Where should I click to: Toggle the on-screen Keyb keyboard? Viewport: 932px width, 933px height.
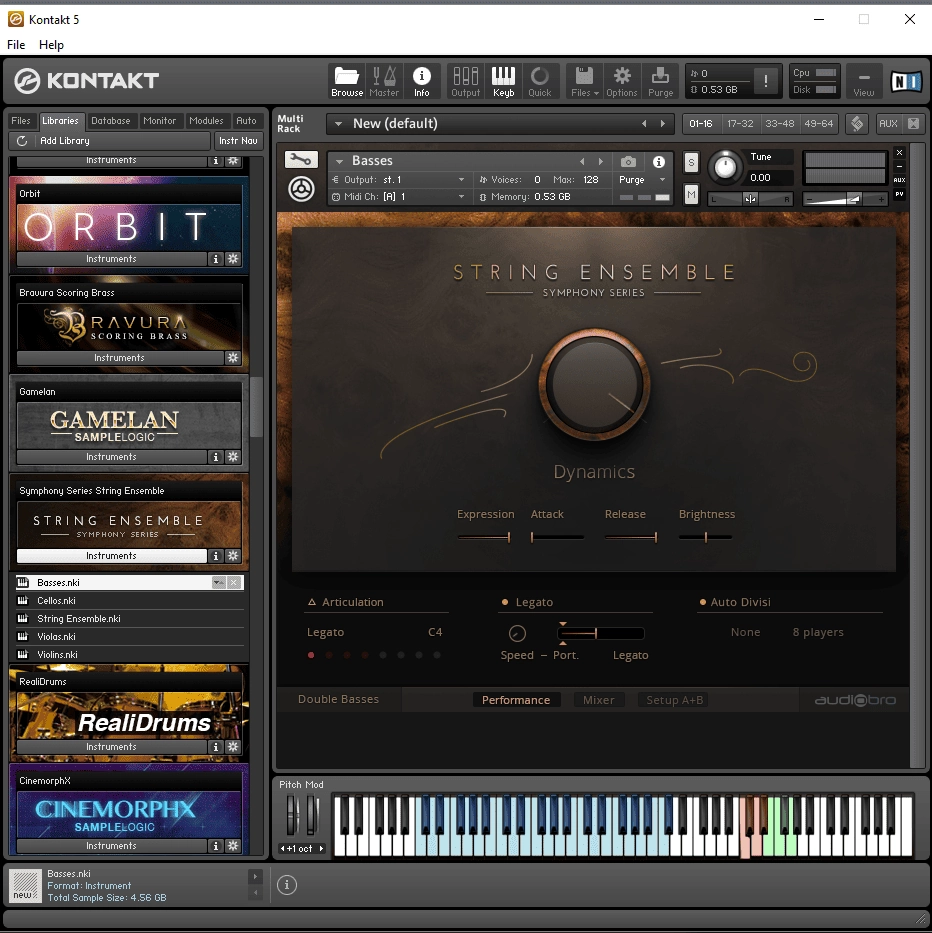(503, 81)
